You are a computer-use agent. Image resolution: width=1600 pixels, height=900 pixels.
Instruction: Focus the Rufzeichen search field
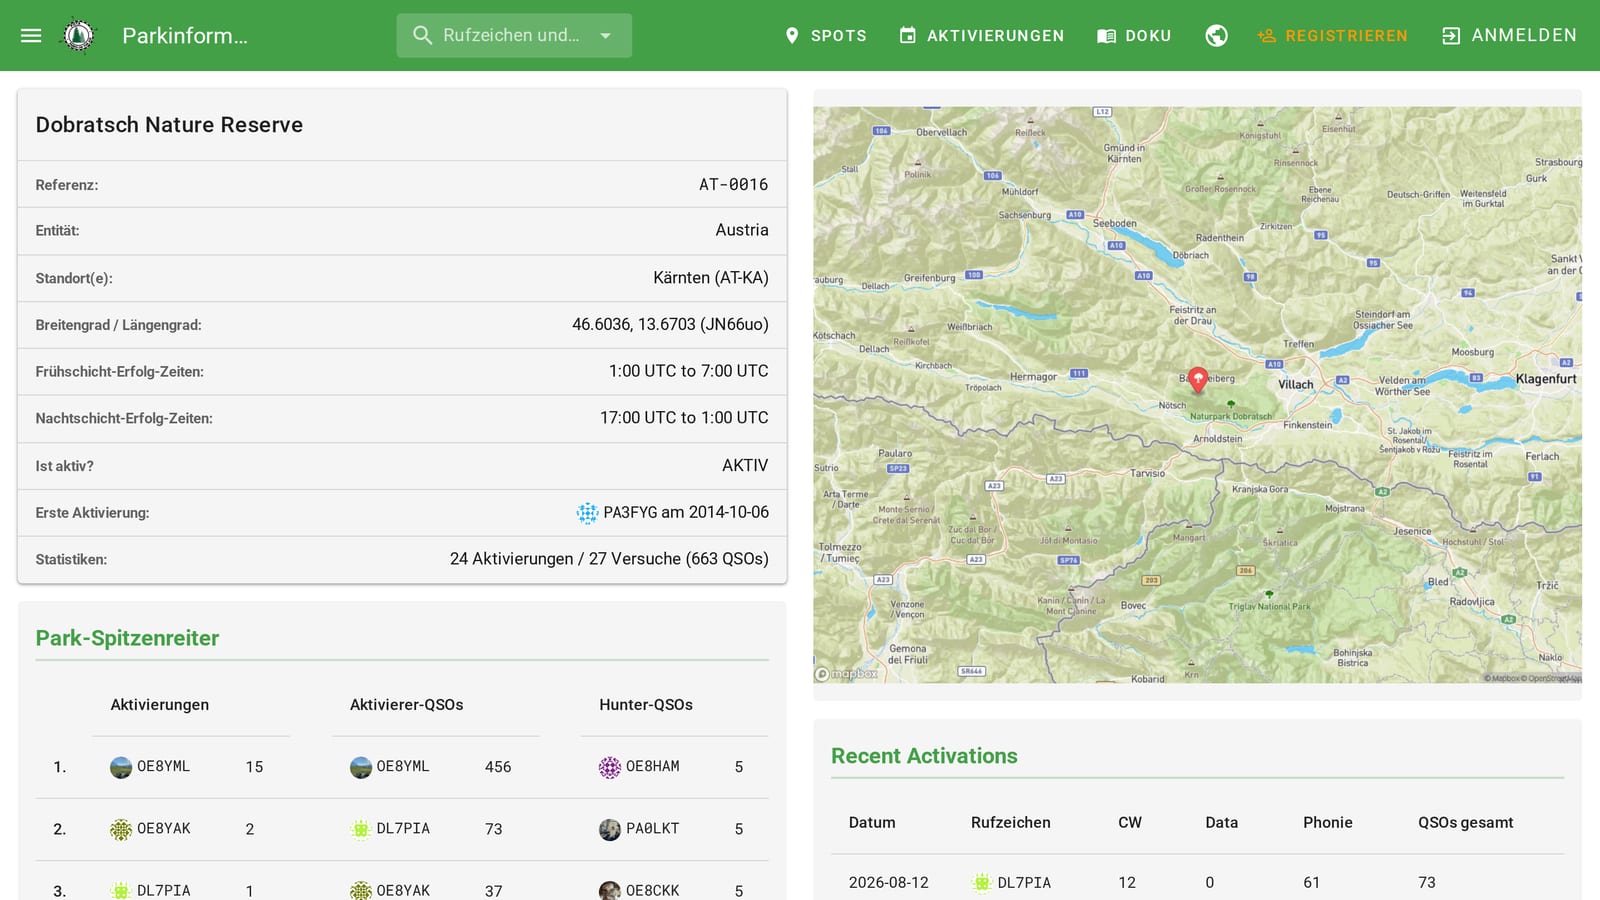(x=511, y=35)
